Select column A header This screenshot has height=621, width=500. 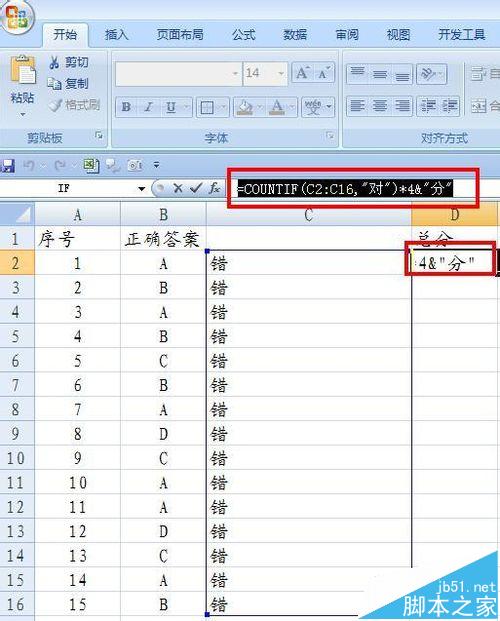tap(77, 214)
